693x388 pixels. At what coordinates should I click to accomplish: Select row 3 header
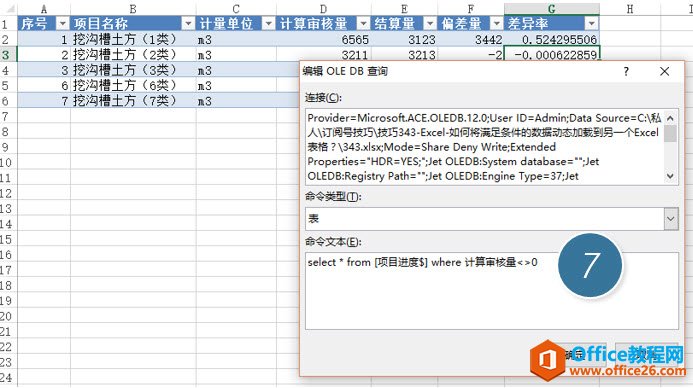click(x=8, y=55)
